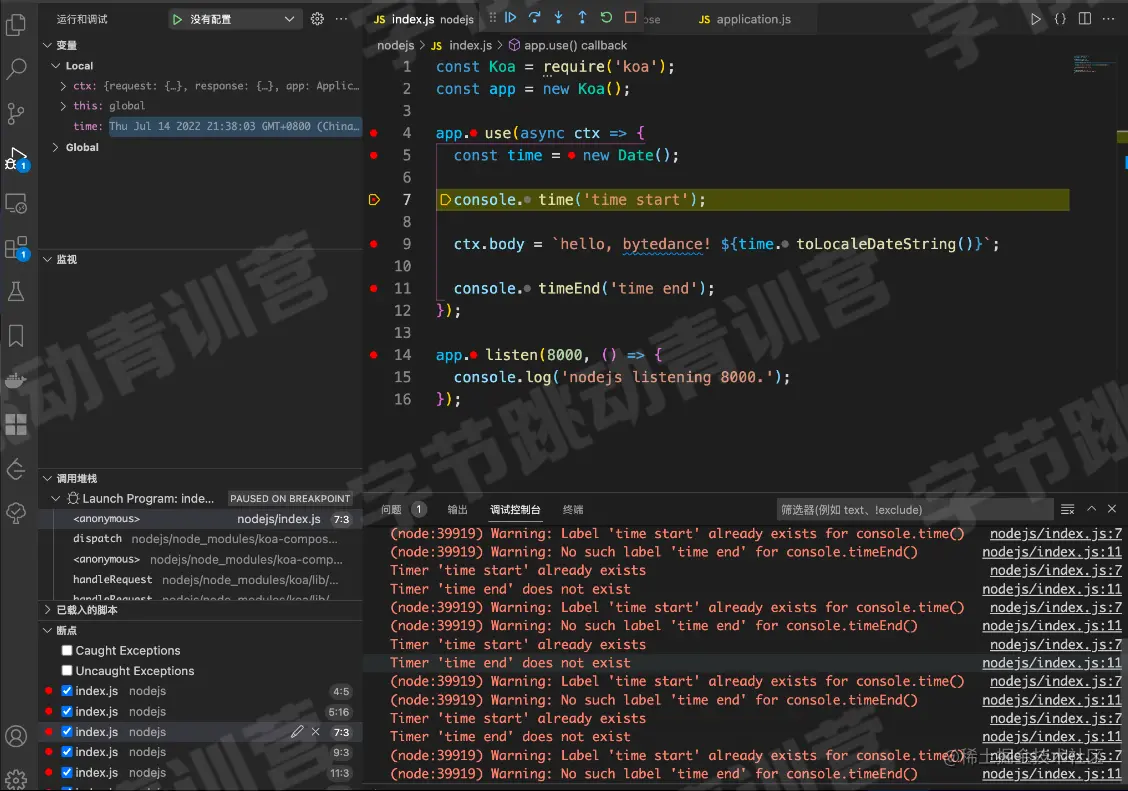
Task: Run the file with the editor play button
Action: (x=1035, y=19)
